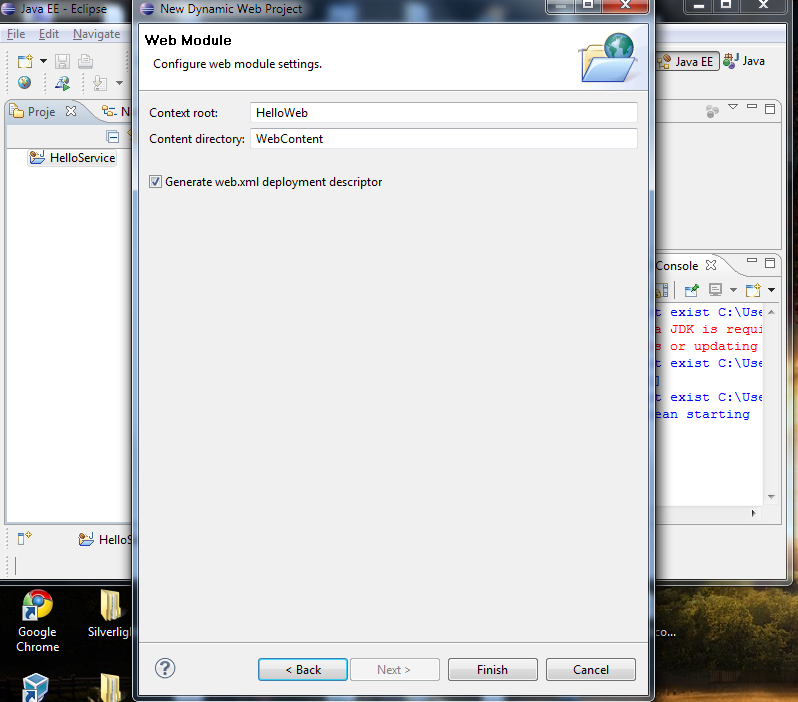This screenshot has width=798, height=702.
Task: Minimize the upper right view panel
Action: (x=752, y=106)
